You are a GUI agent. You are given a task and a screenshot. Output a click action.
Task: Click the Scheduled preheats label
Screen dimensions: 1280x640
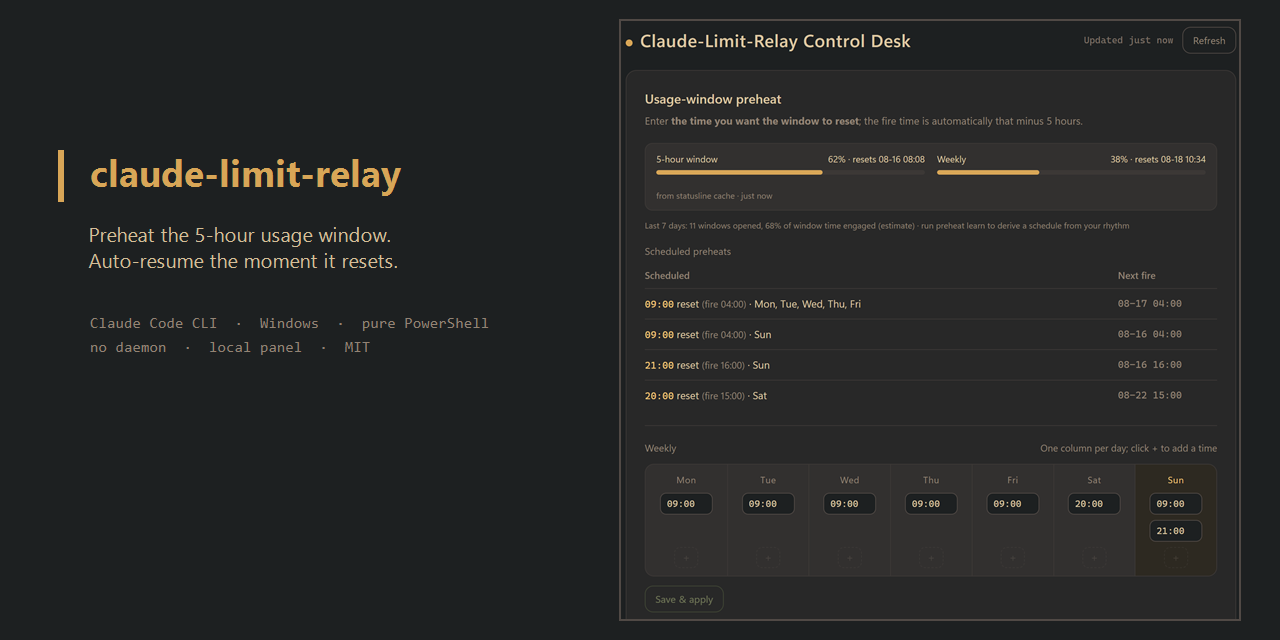(x=688, y=252)
